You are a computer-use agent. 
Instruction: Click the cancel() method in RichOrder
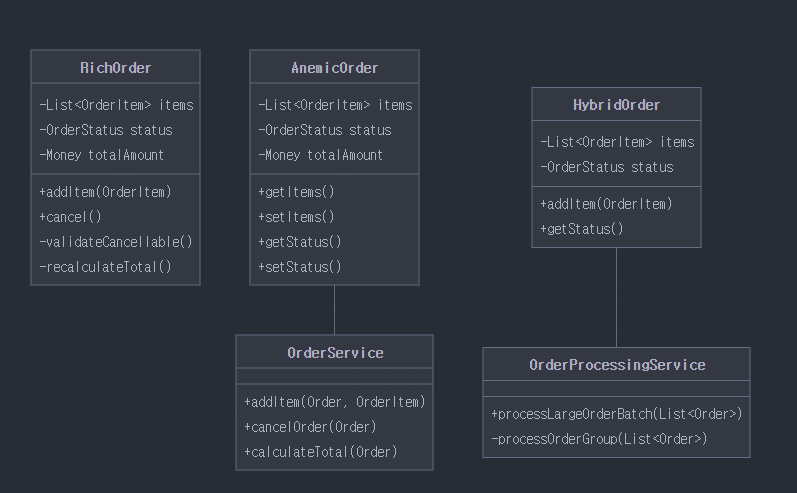tap(71, 217)
